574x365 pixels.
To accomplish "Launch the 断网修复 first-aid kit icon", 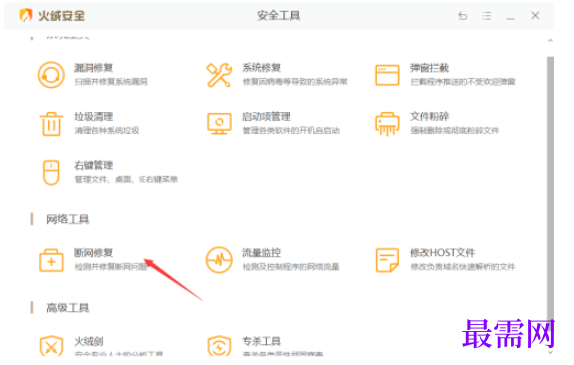I will [51, 260].
